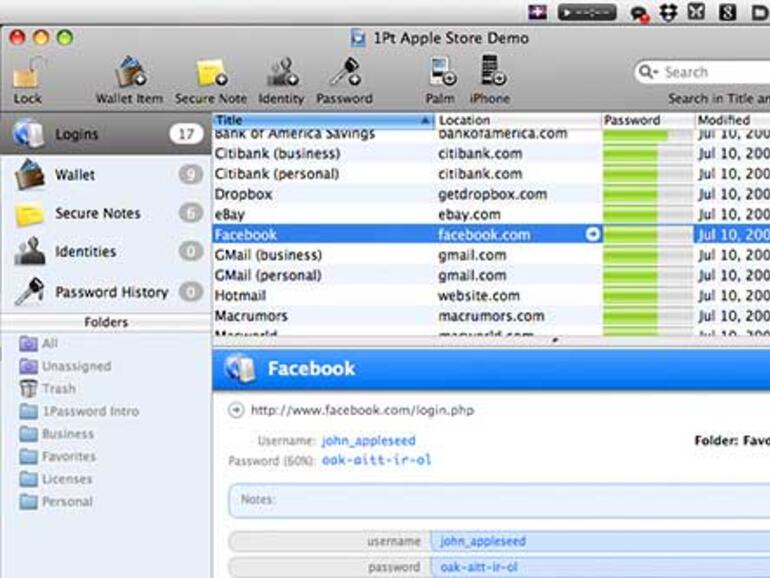
Task: Select Logins in the sidebar
Action: click(x=106, y=134)
